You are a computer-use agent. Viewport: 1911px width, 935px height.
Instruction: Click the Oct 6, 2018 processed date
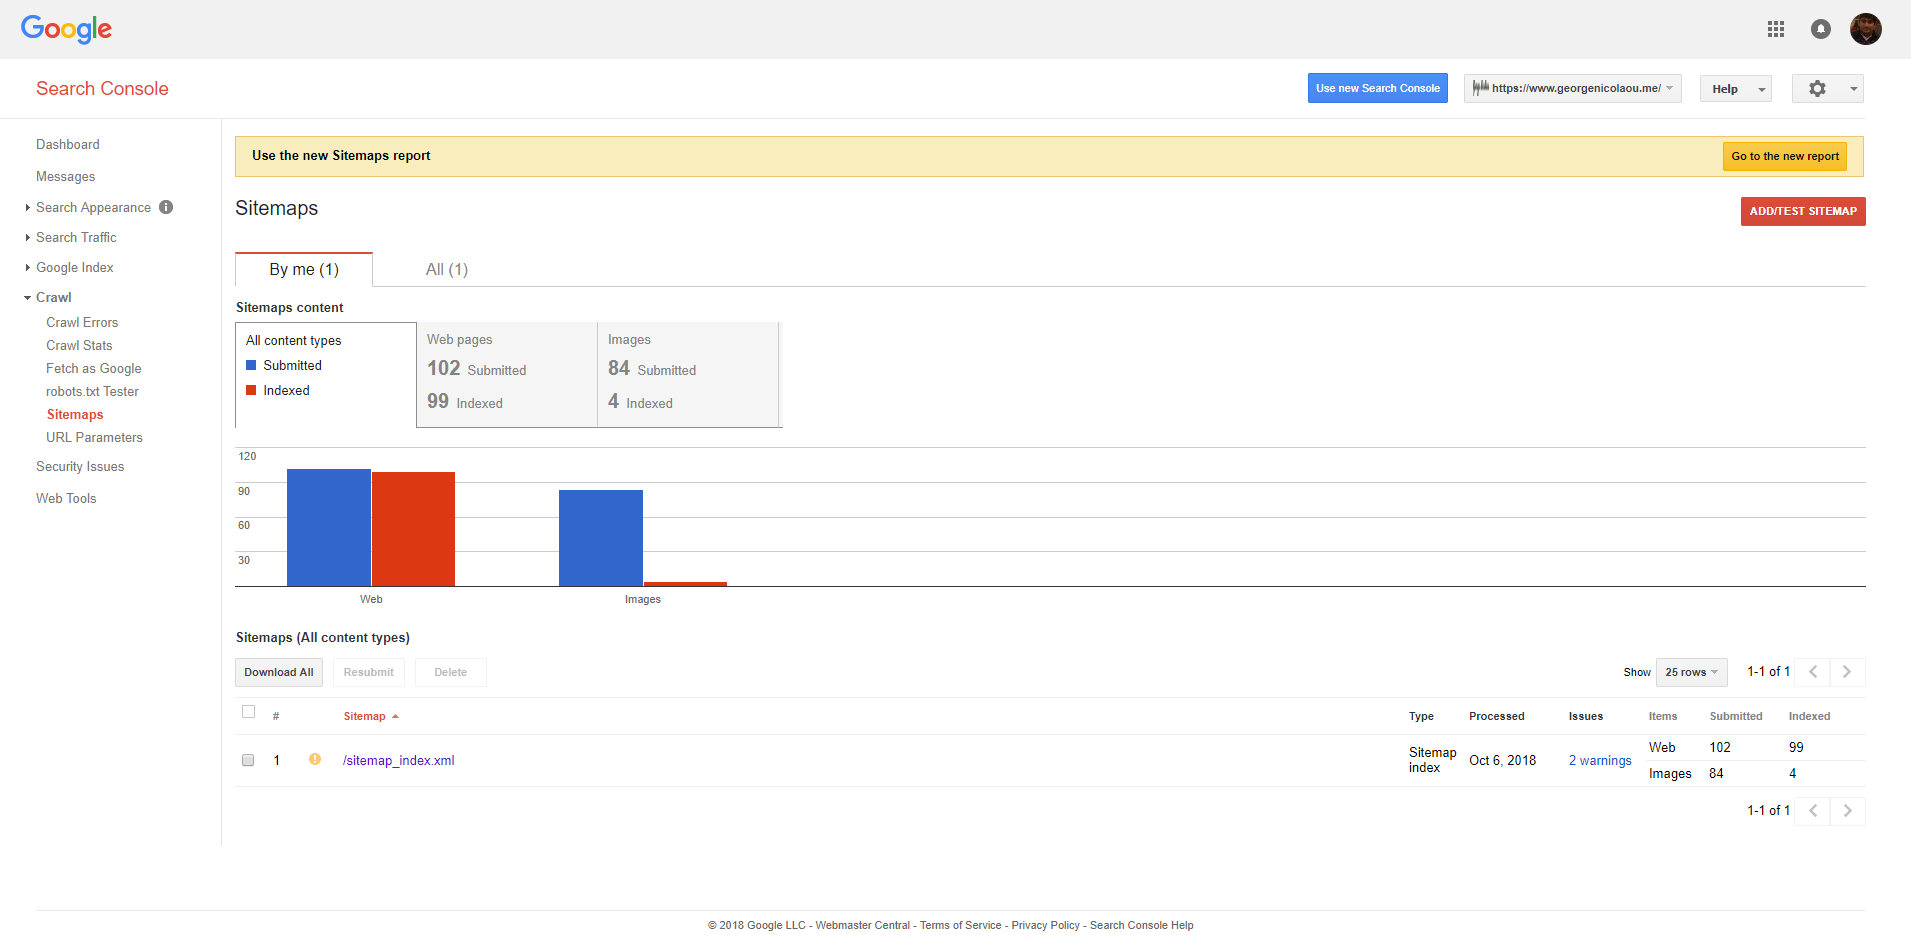tap(1502, 760)
